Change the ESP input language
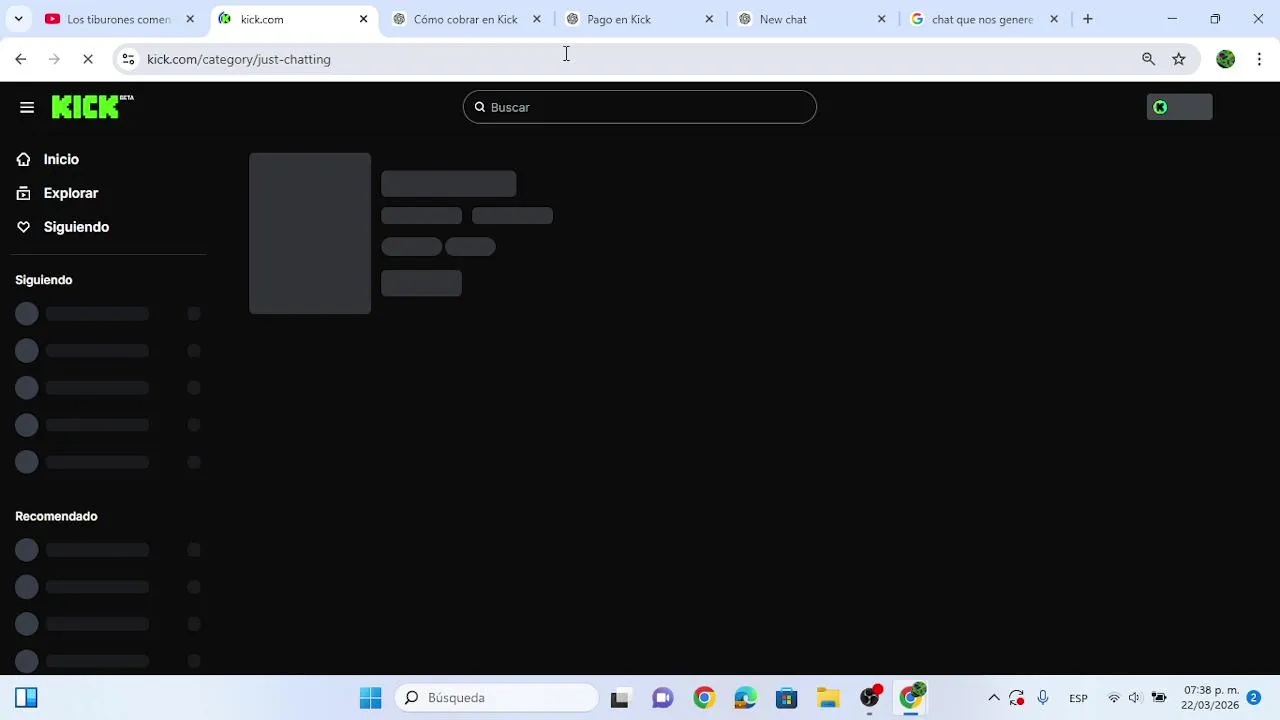The width and height of the screenshot is (1280, 720). tap(1078, 698)
